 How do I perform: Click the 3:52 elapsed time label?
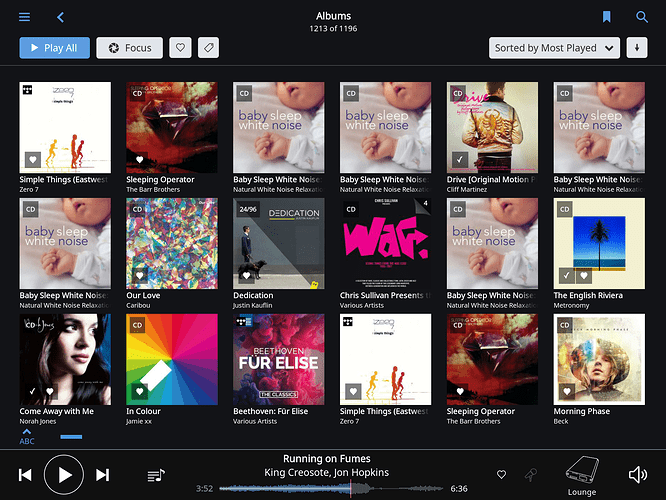tap(204, 489)
